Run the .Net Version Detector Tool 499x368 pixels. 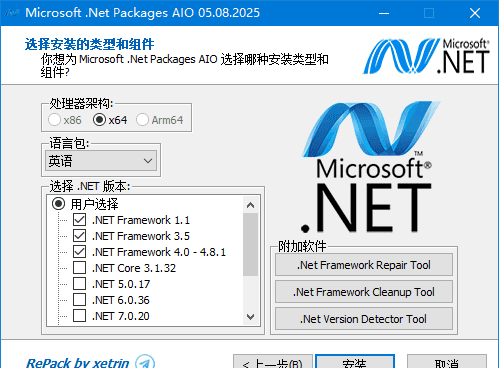click(x=364, y=319)
